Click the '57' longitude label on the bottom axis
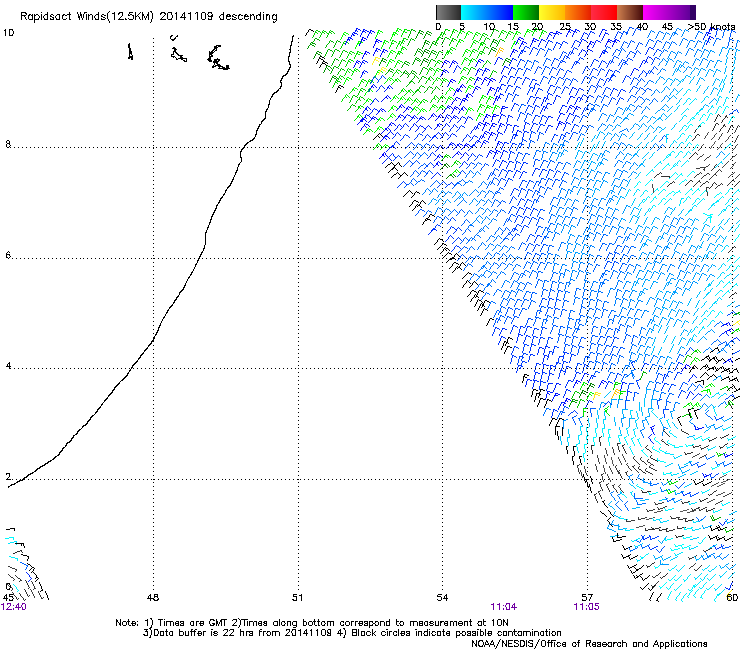Viewport: 740px width, 650px height. [587, 598]
